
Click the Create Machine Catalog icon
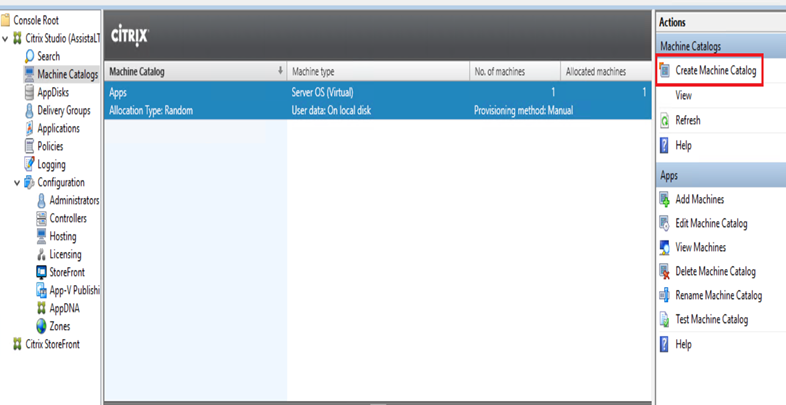tap(665, 71)
